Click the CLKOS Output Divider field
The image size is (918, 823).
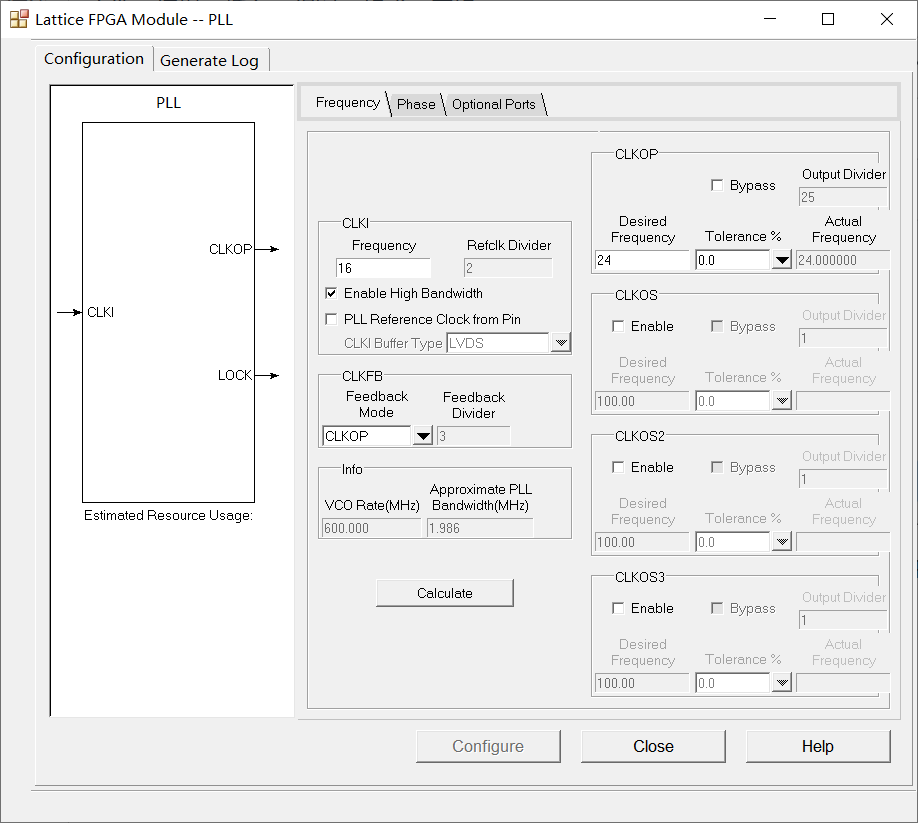(843, 338)
